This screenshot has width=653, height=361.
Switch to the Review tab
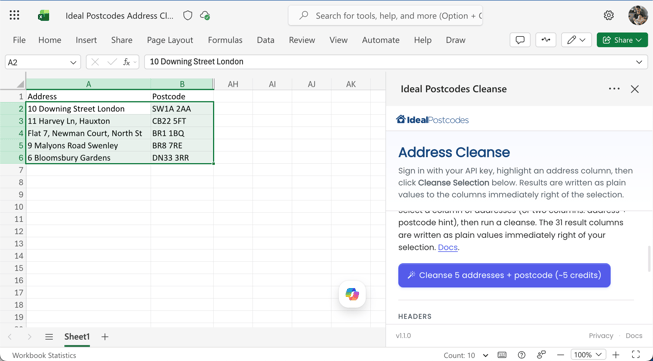click(302, 40)
